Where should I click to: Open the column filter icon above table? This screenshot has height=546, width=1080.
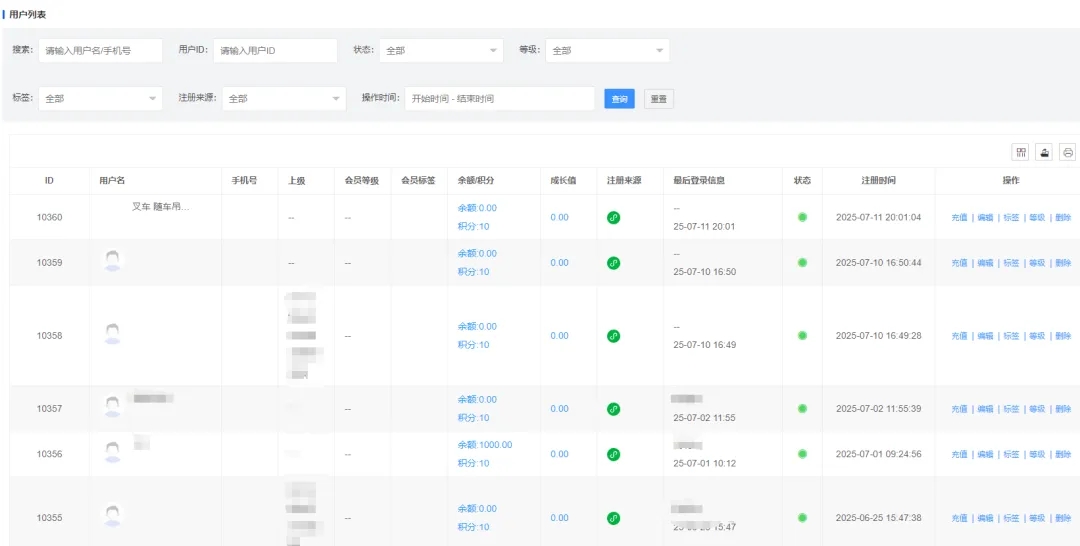[x=1021, y=152]
